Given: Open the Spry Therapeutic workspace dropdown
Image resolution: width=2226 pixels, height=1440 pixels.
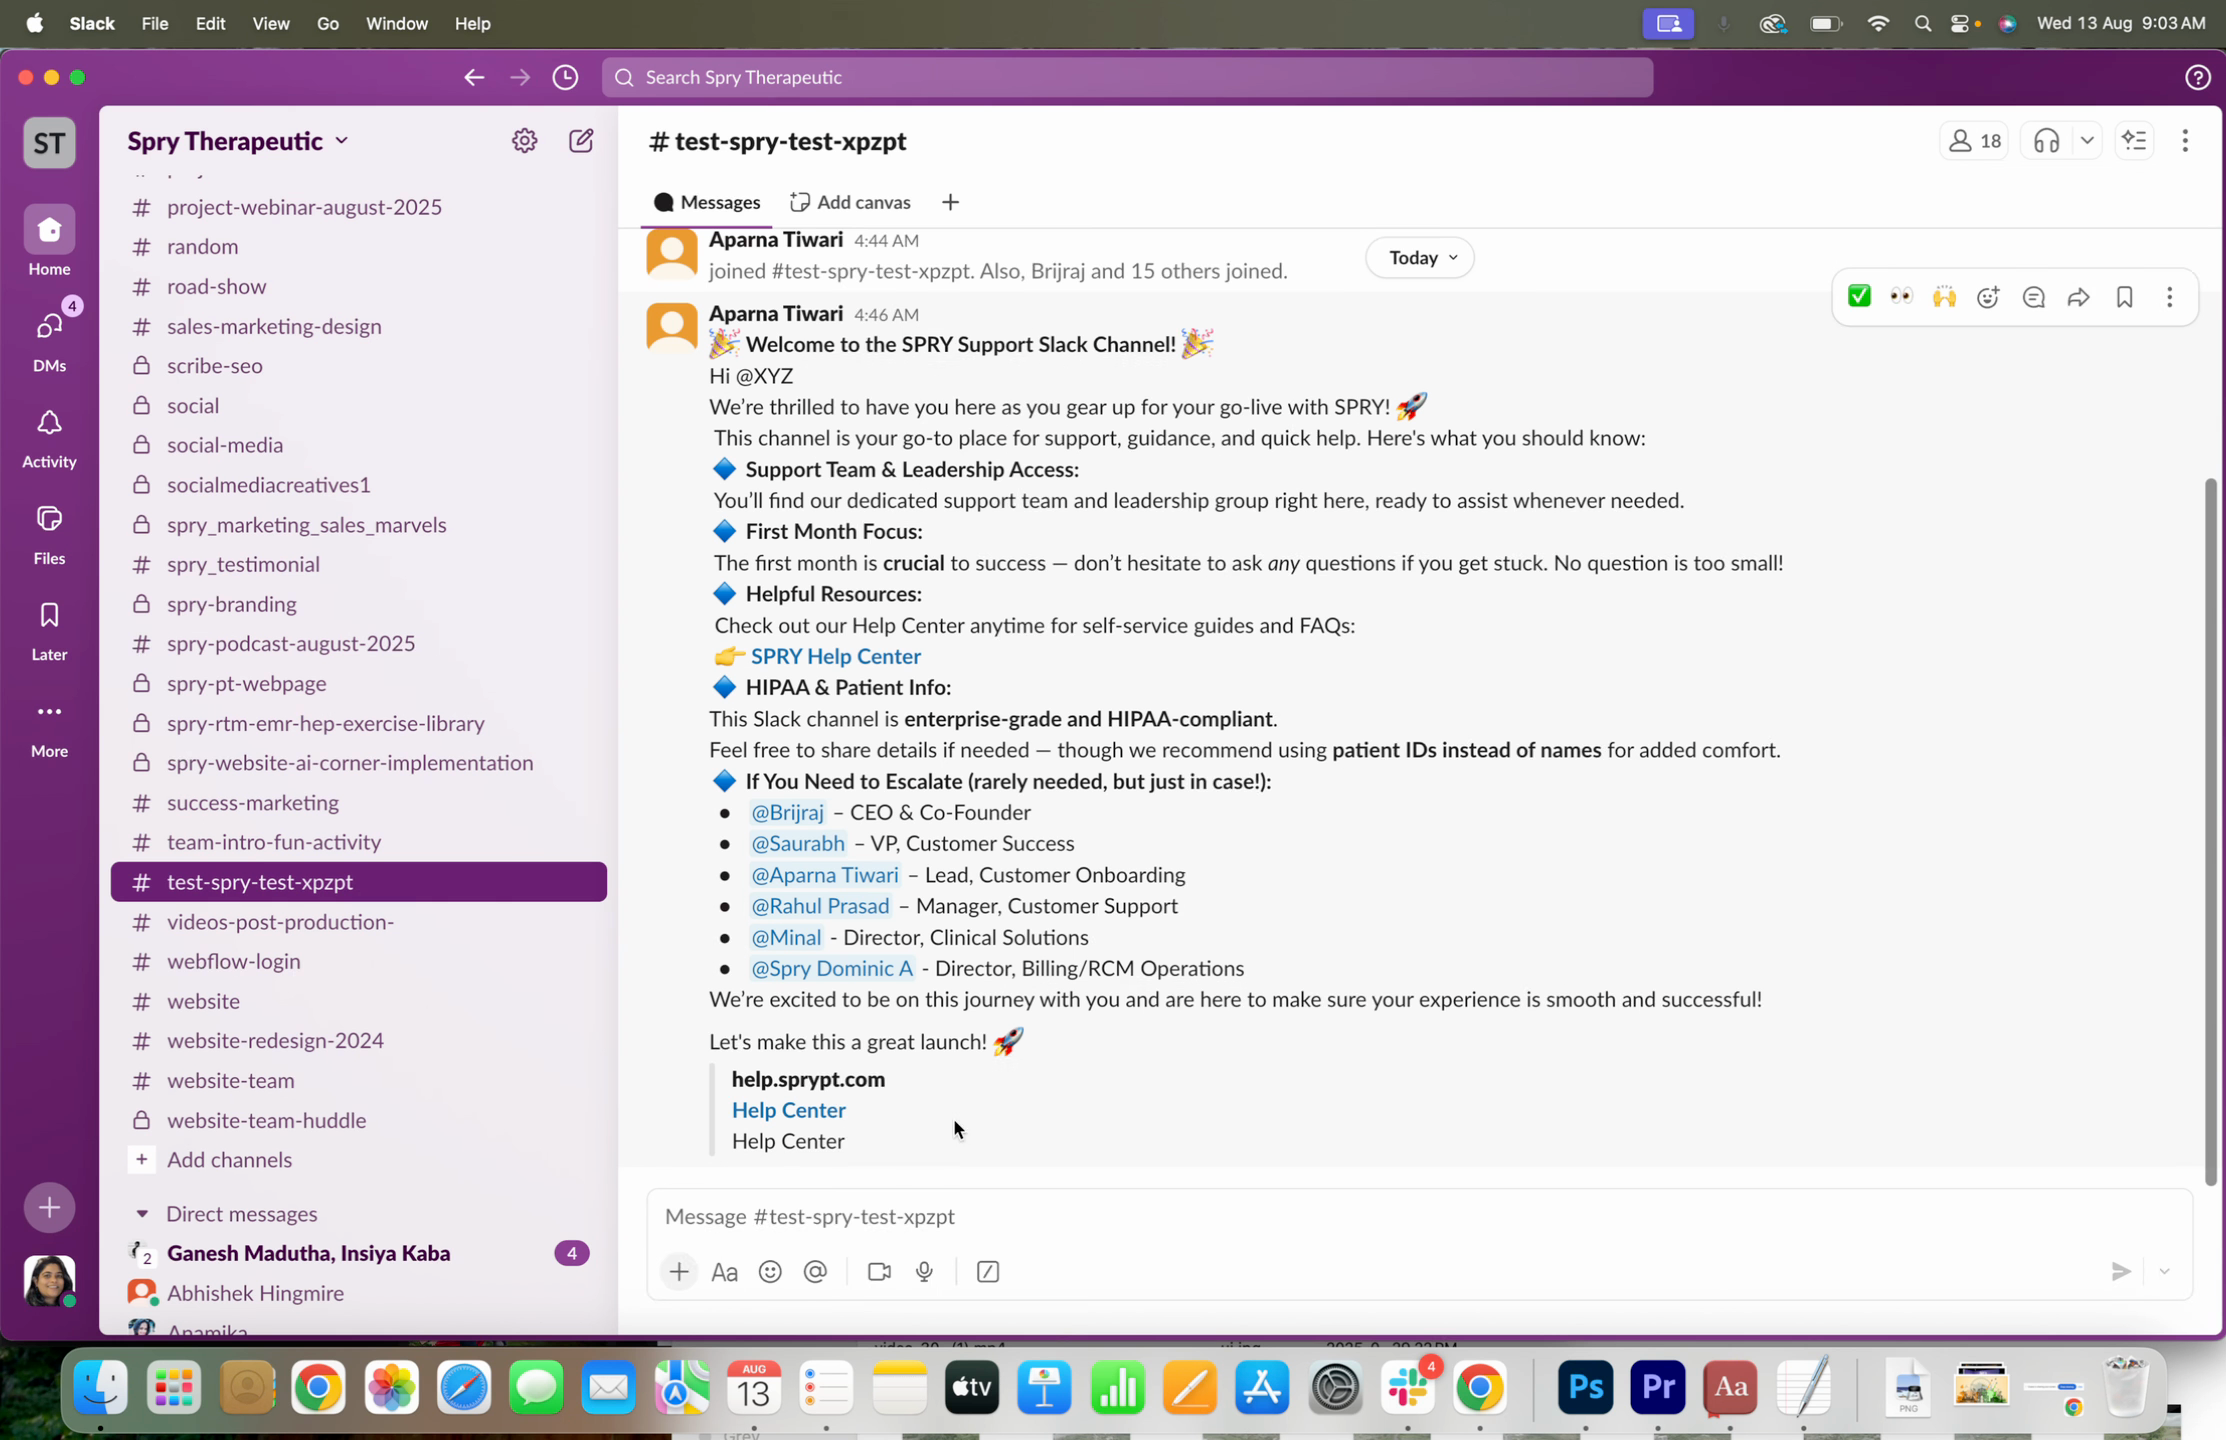Looking at the screenshot, I should [x=238, y=141].
